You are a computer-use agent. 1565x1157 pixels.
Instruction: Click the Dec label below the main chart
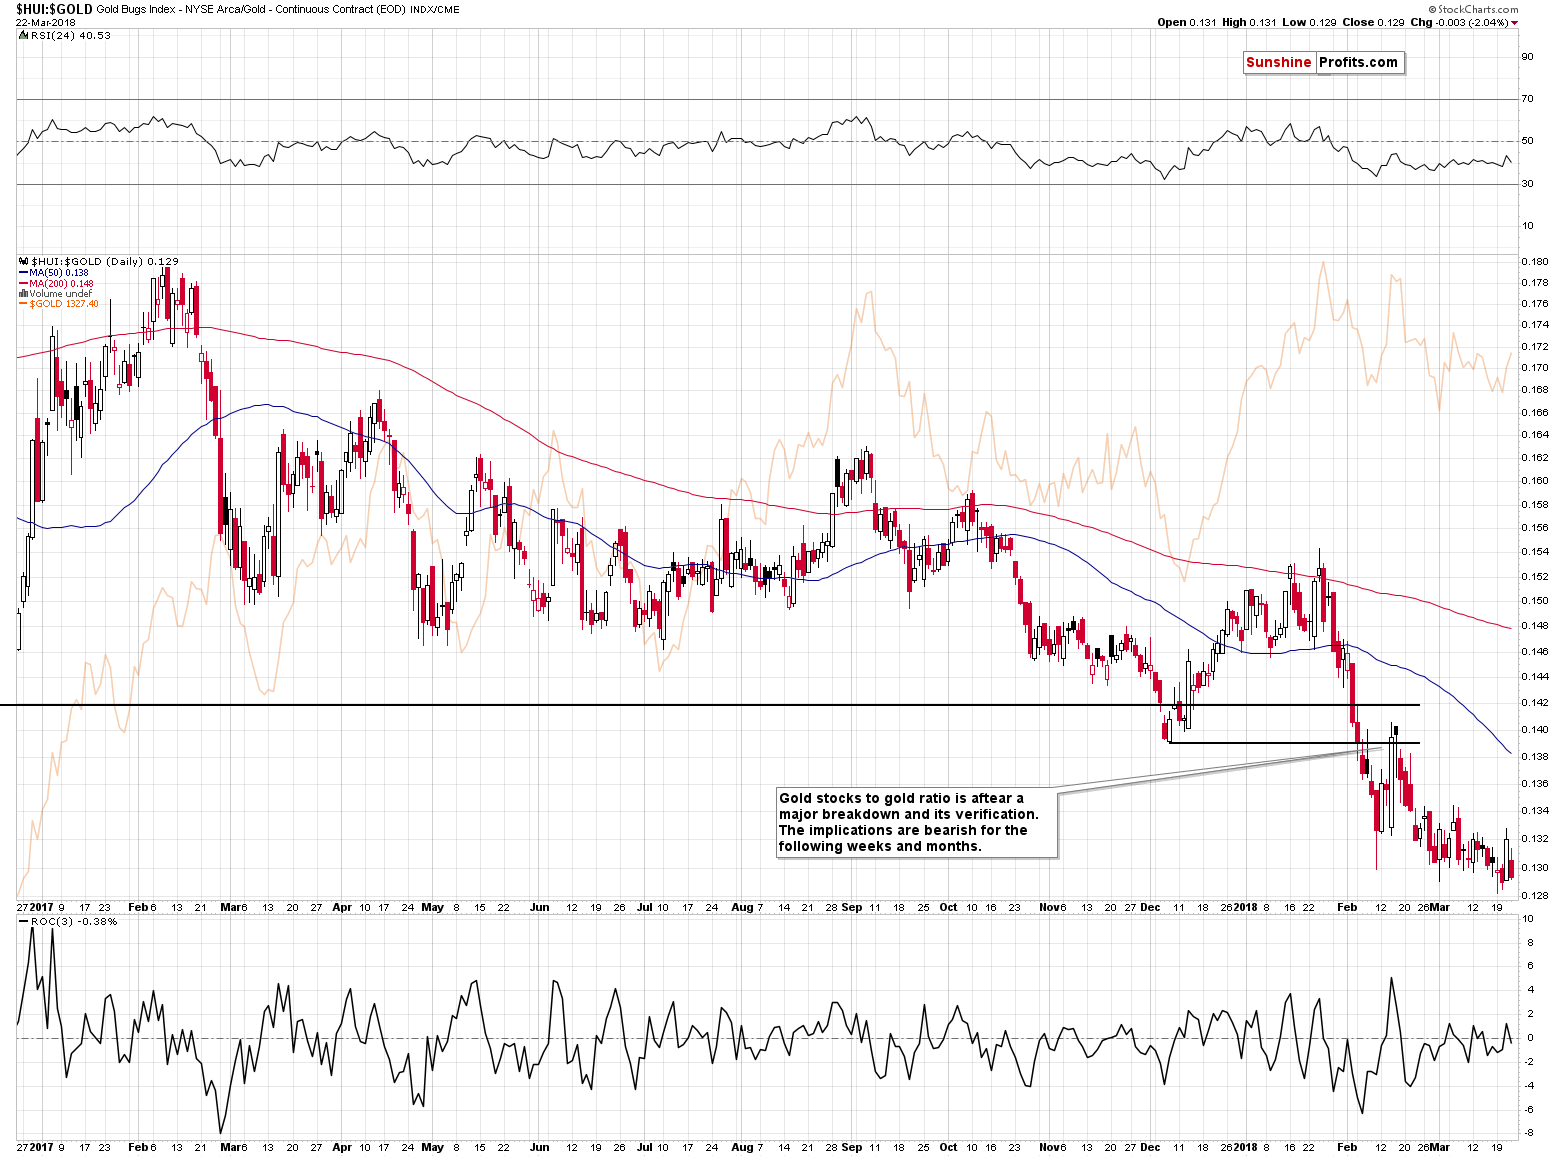click(x=1150, y=907)
